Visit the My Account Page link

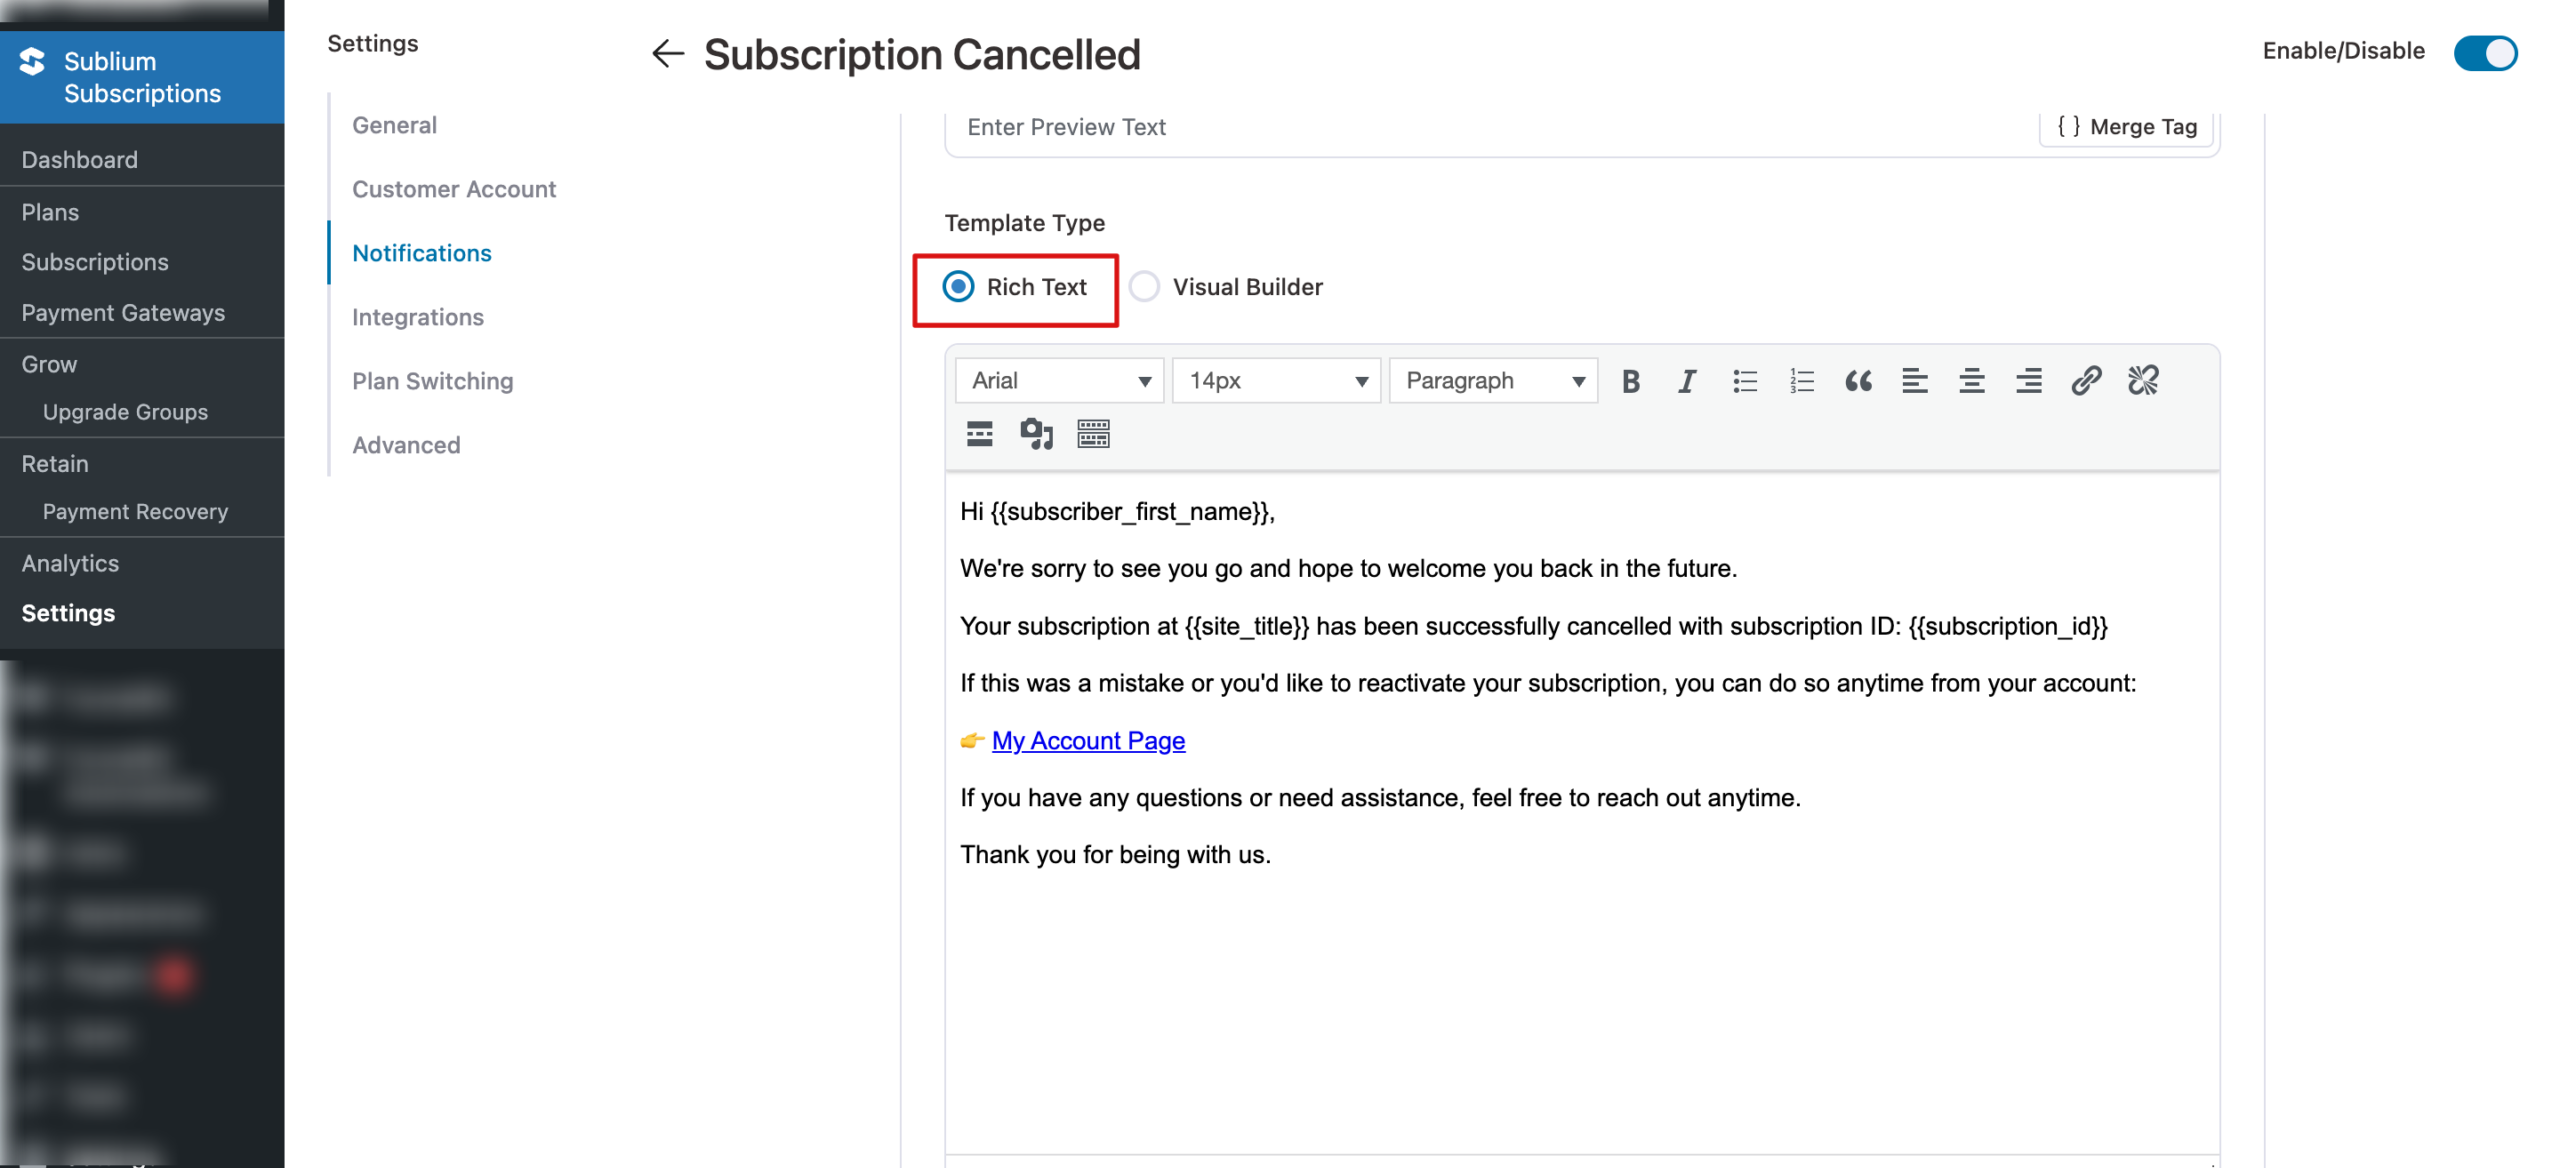click(1088, 740)
